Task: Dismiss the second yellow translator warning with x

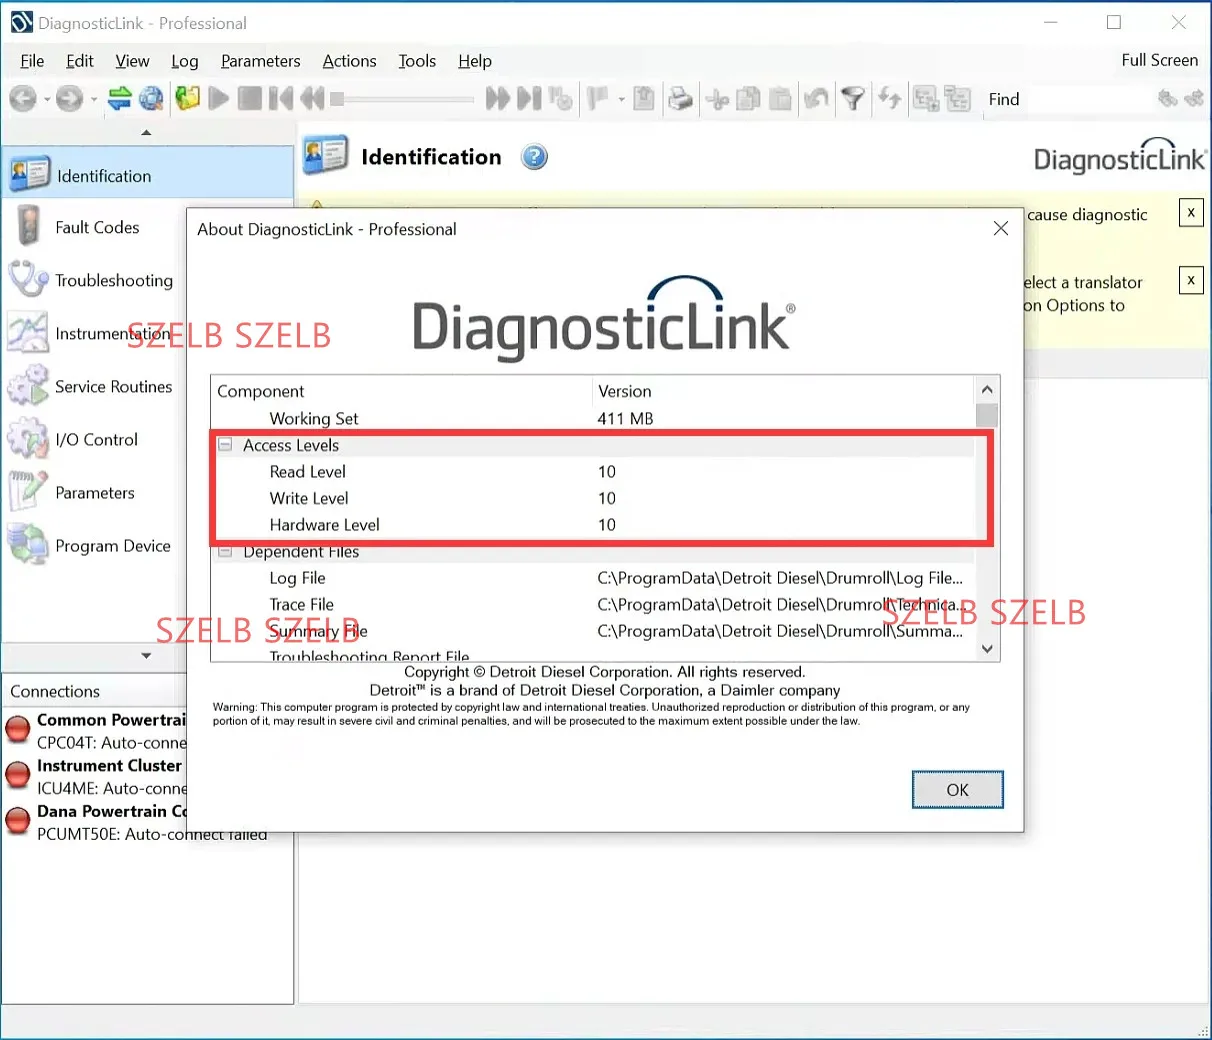Action: point(1191,280)
